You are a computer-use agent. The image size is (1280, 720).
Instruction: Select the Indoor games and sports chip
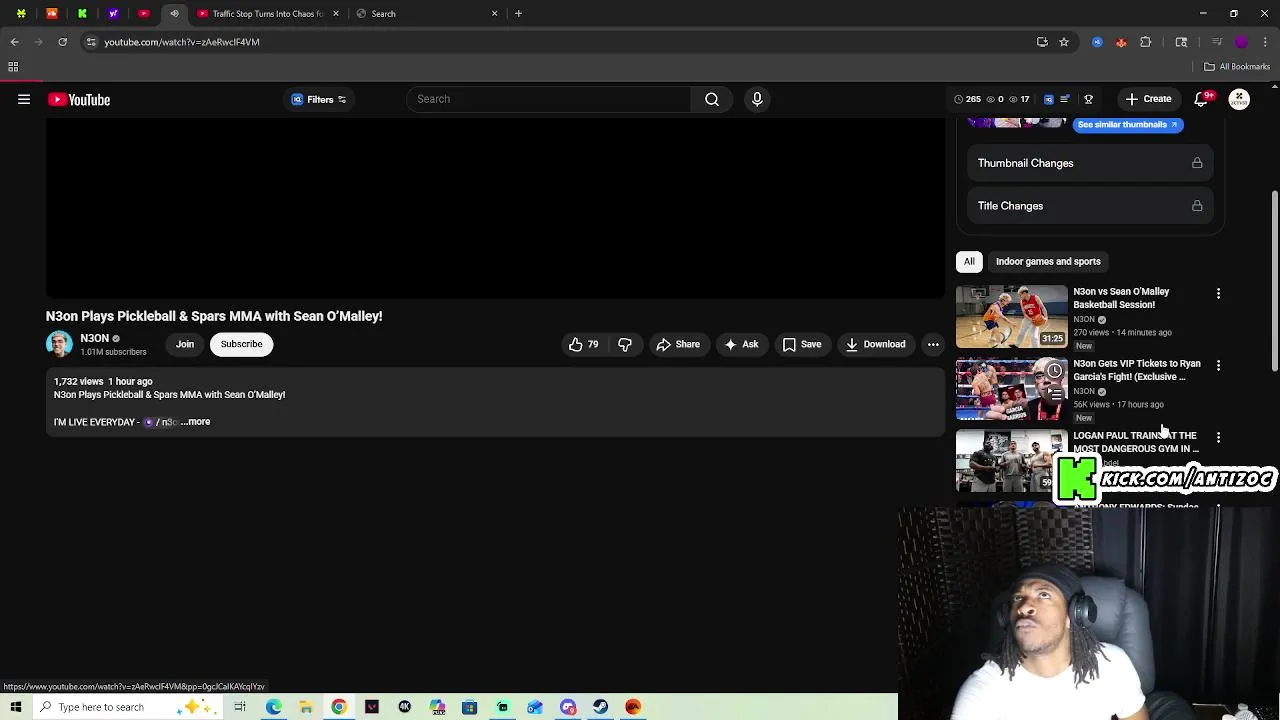(x=1048, y=261)
